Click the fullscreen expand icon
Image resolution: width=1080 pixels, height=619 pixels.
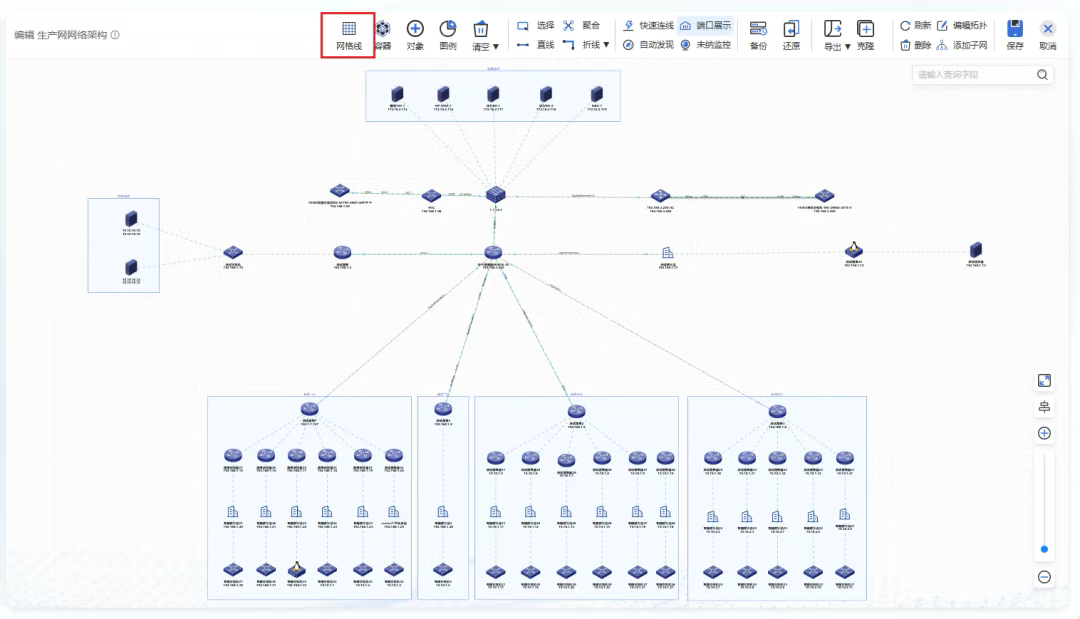pyautogui.click(x=1044, y=380)
